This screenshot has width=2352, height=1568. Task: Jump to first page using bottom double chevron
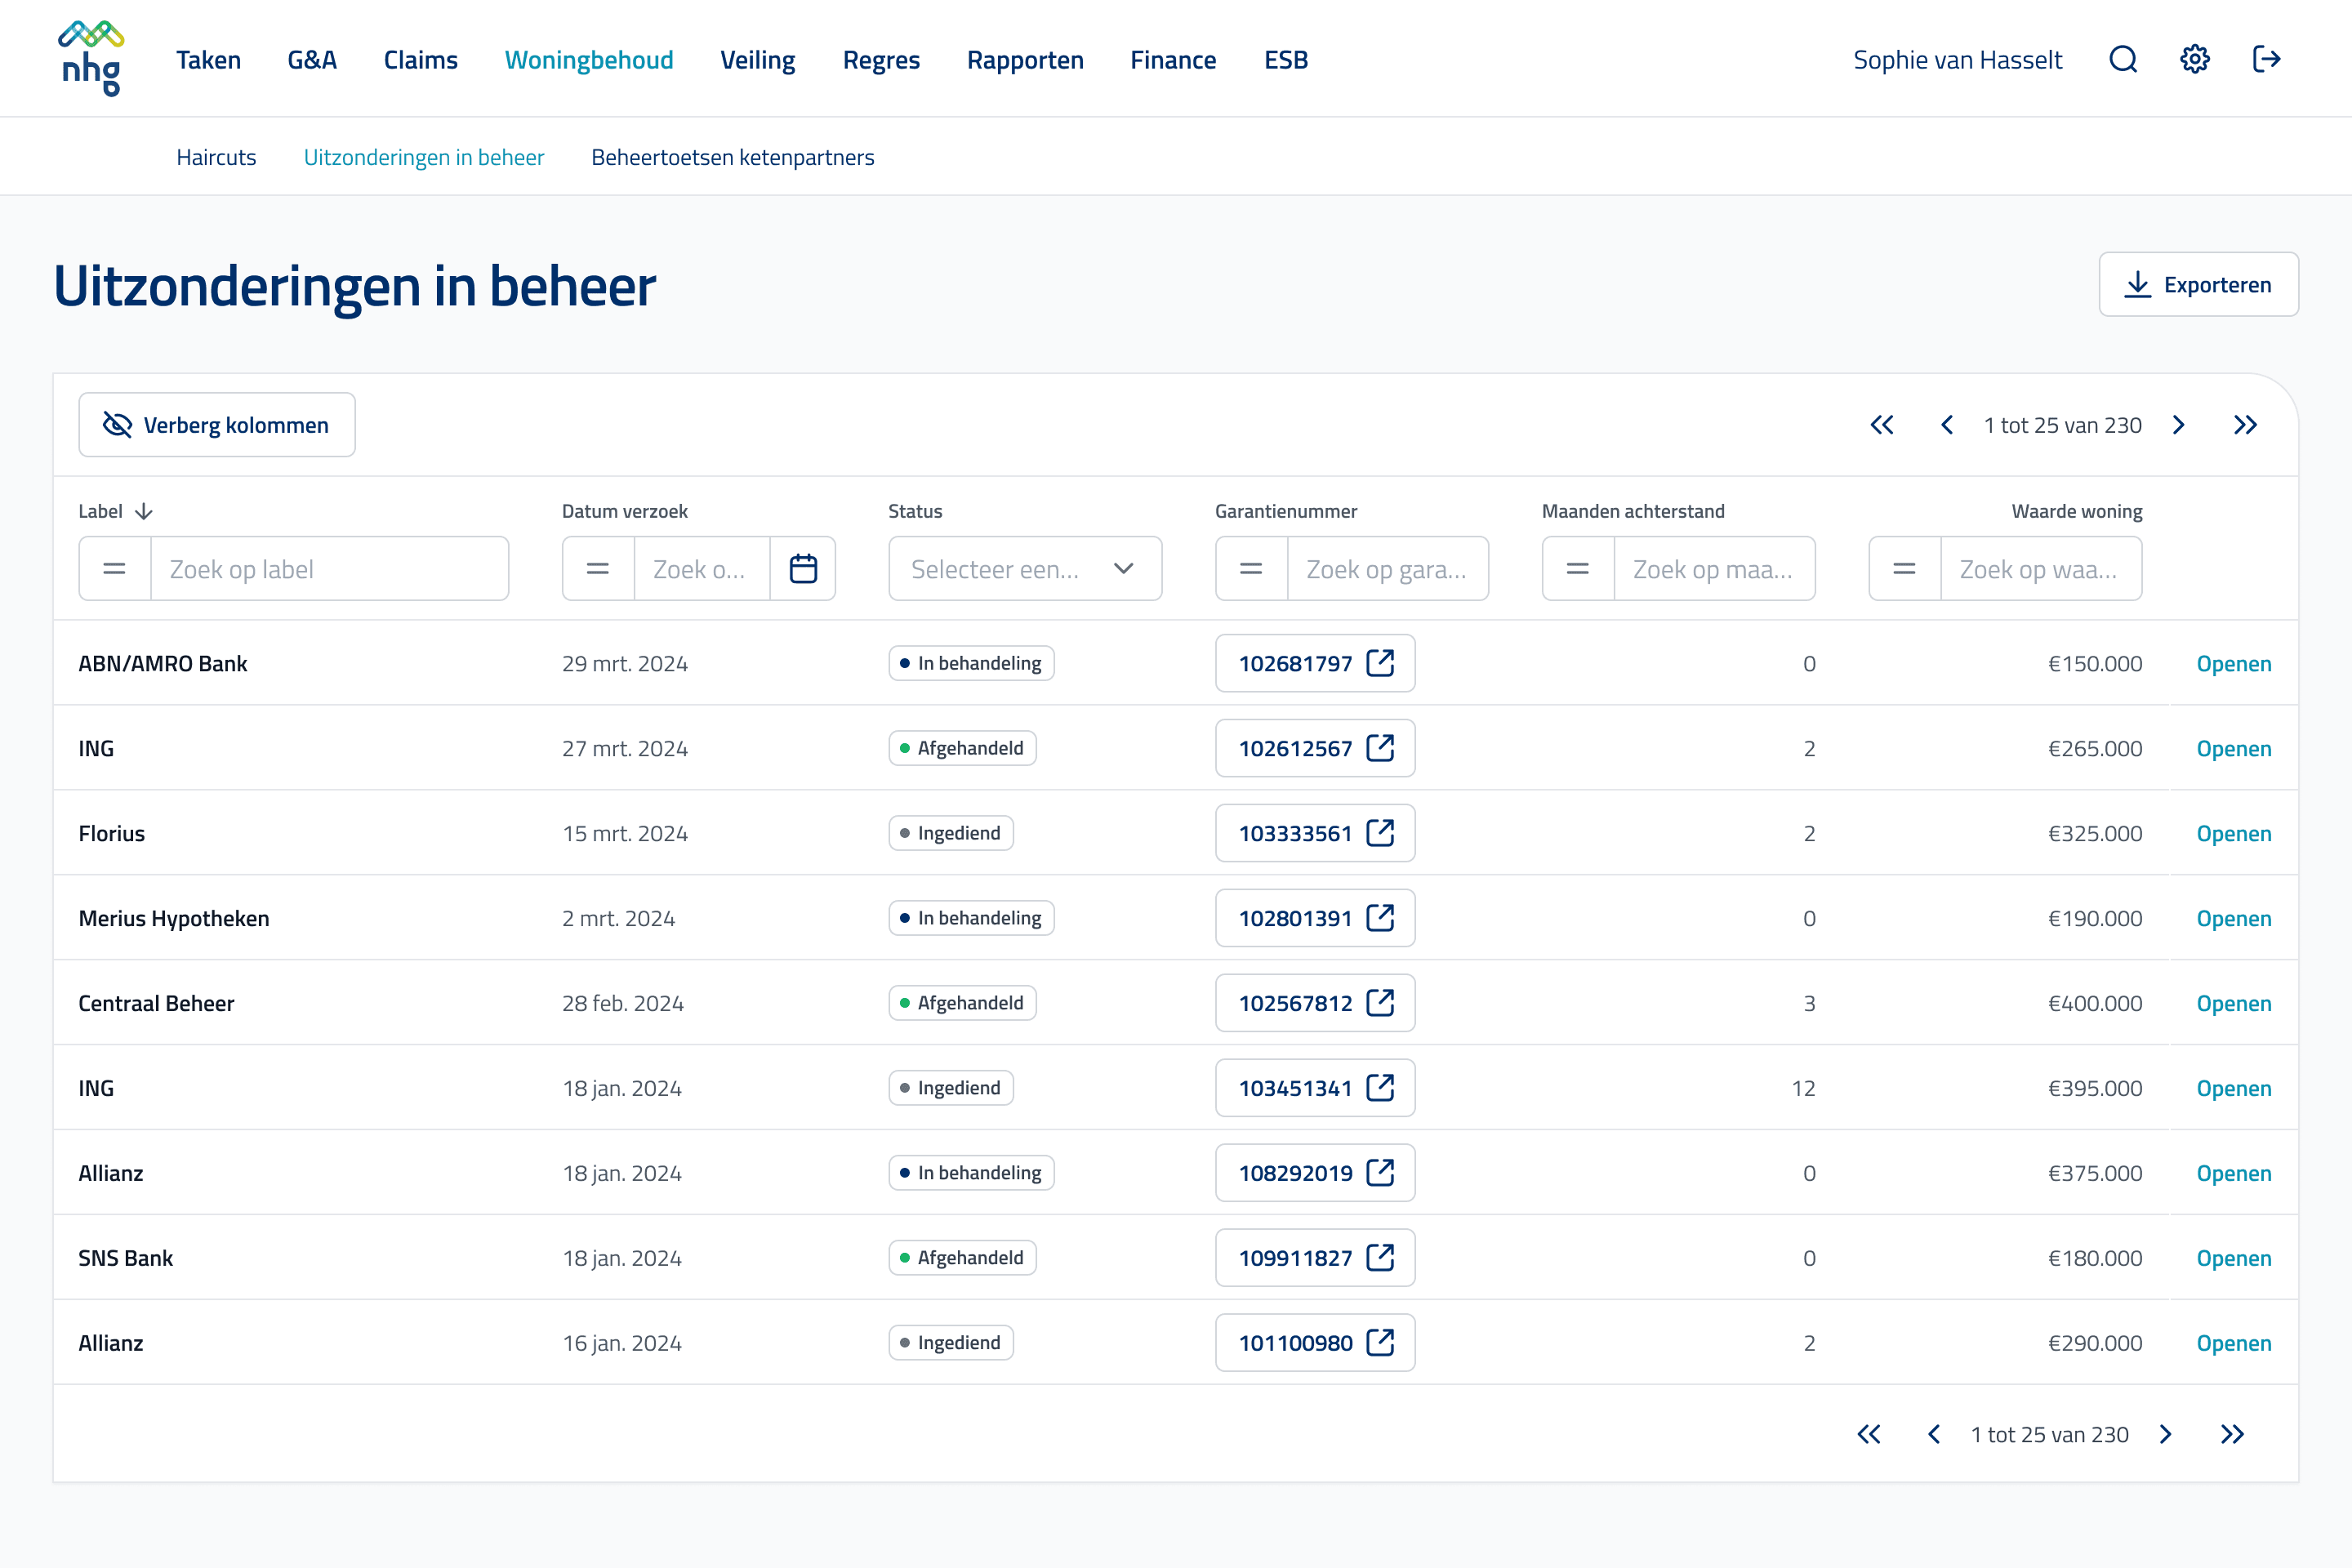point(1869,1434)
